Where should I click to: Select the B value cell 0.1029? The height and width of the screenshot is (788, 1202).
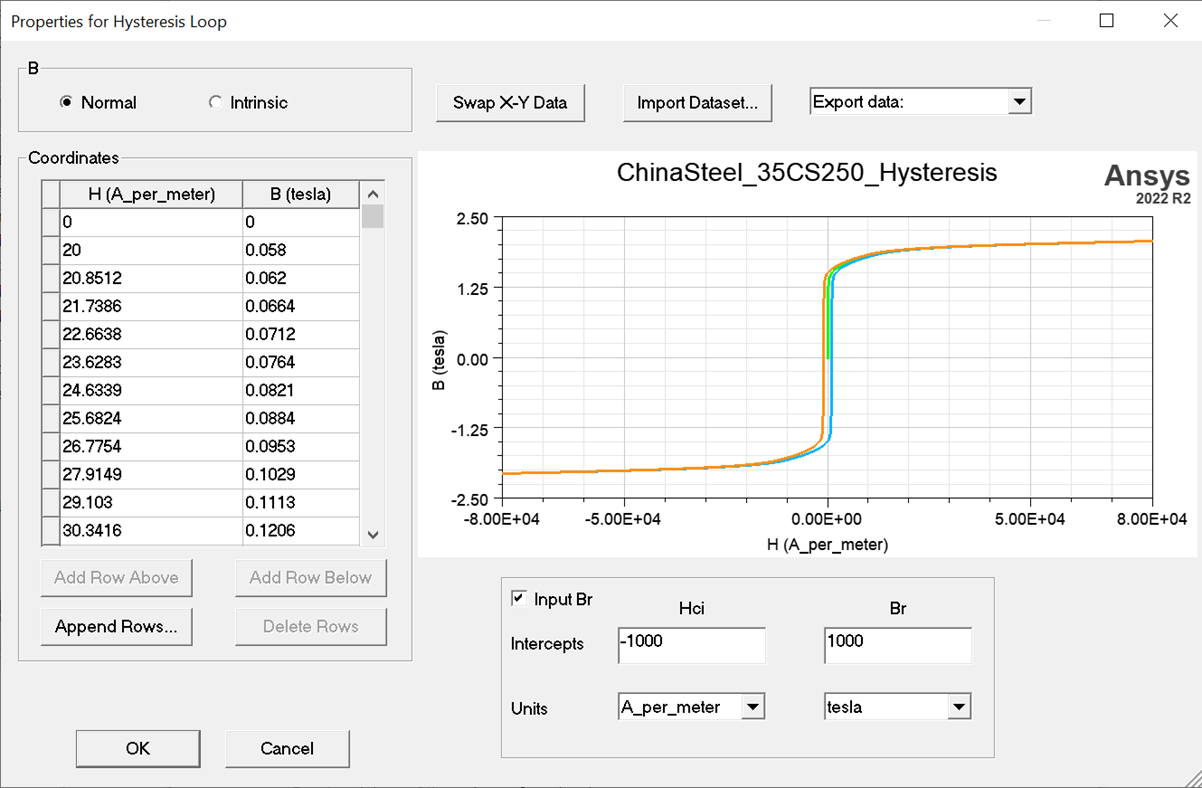click(300, 474)
